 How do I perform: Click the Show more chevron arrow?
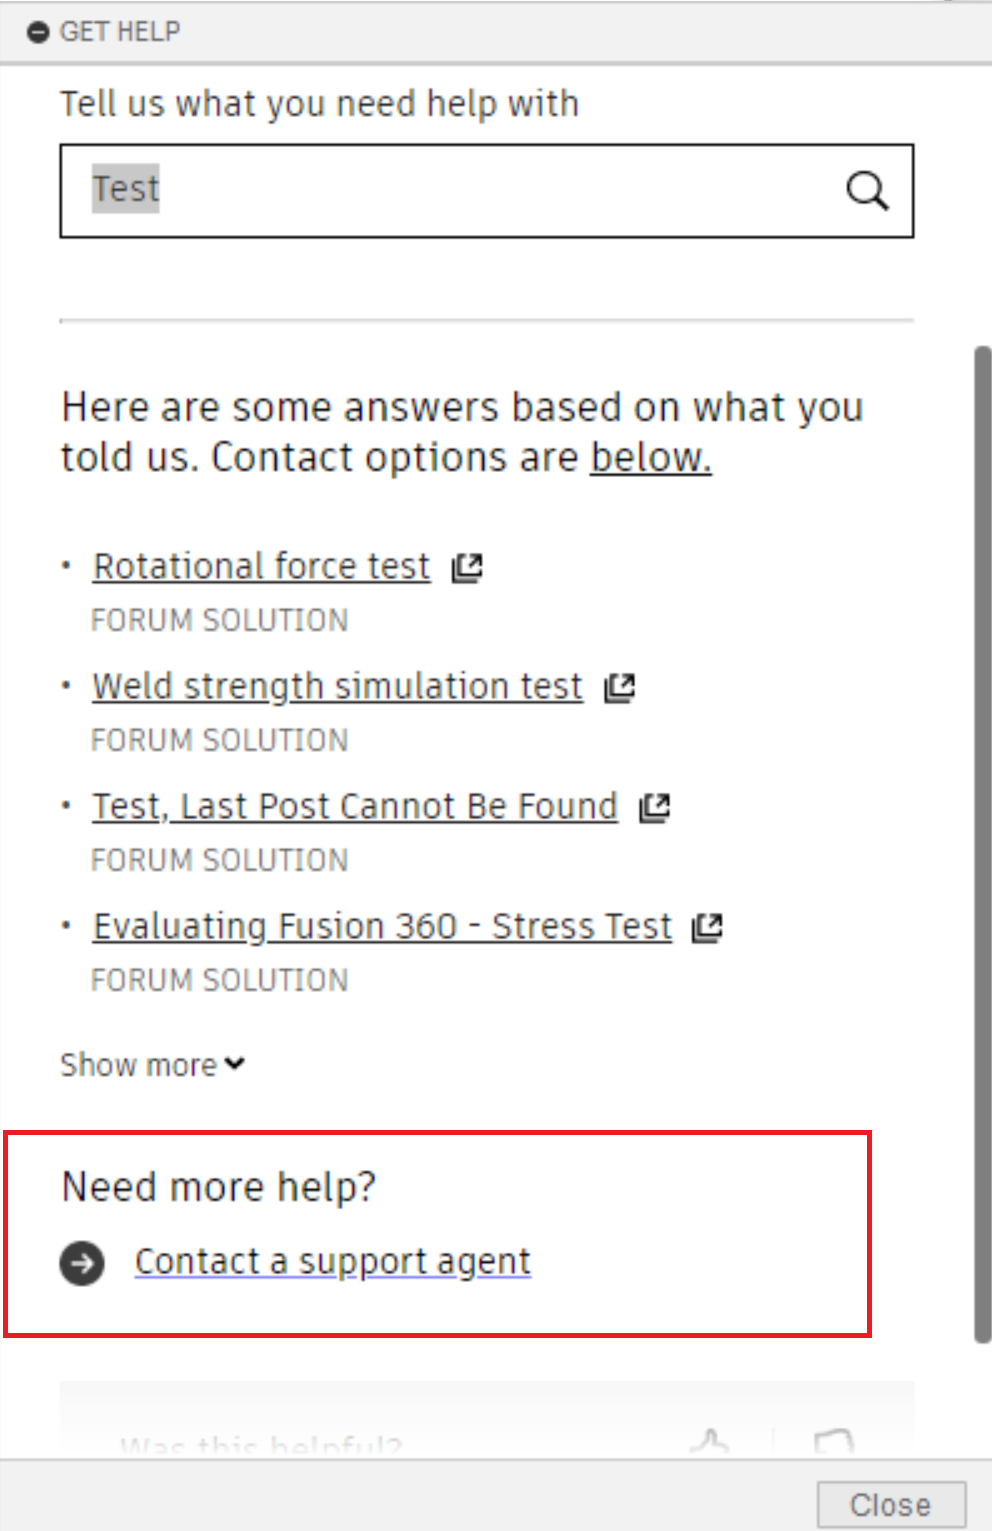[x=235, y=1064]
